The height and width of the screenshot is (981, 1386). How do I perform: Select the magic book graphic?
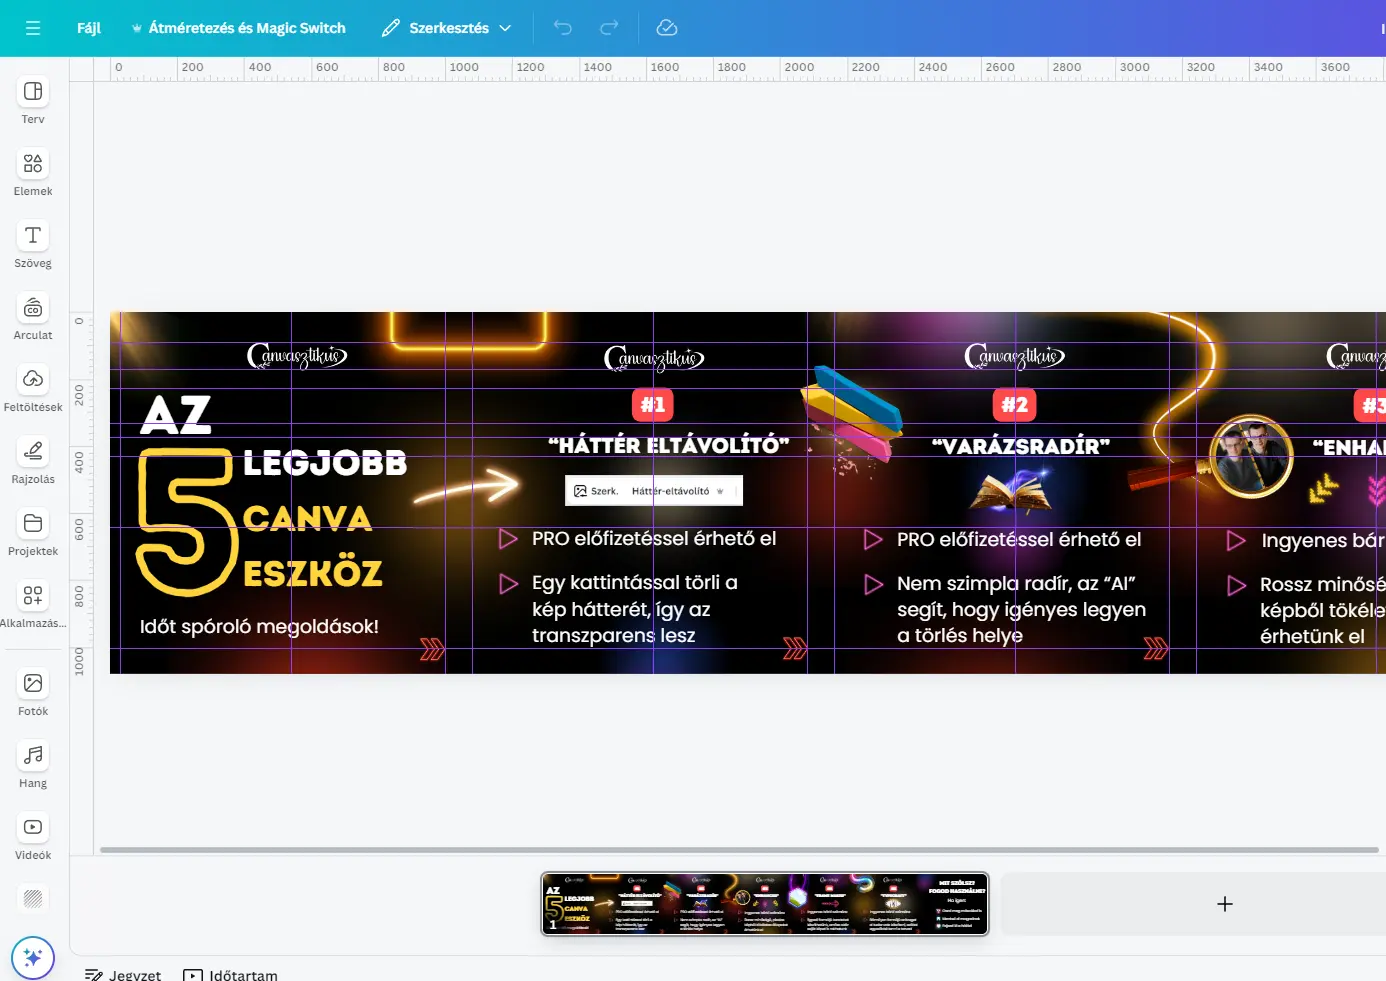(1010, 491)
